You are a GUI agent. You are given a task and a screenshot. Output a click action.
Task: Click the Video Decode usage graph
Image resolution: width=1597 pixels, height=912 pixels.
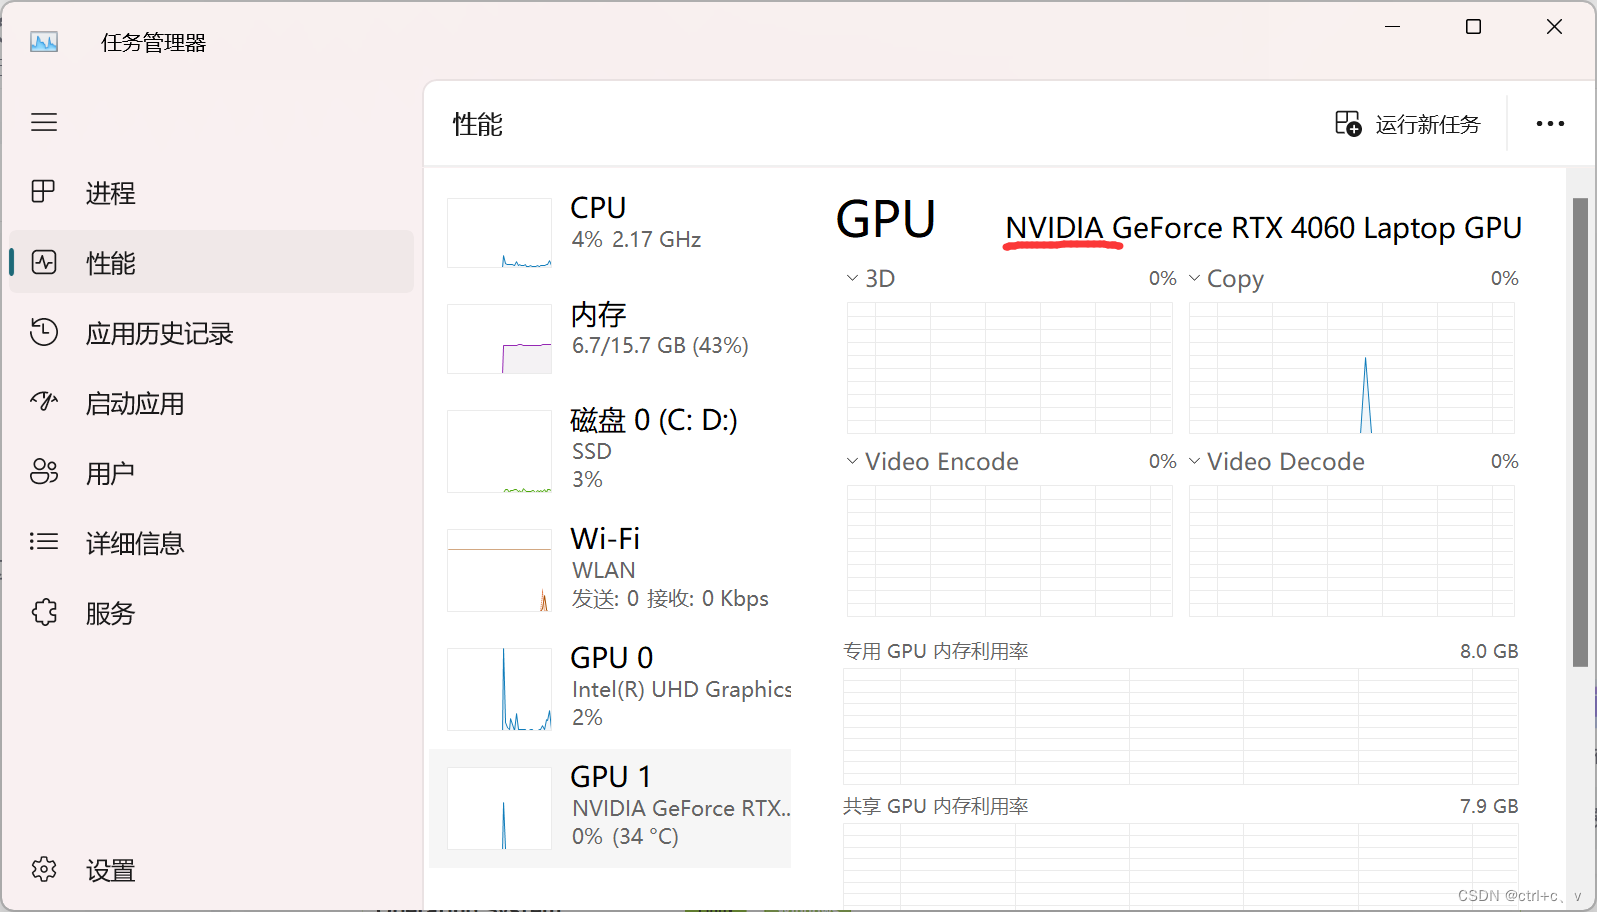(1352, 551)
